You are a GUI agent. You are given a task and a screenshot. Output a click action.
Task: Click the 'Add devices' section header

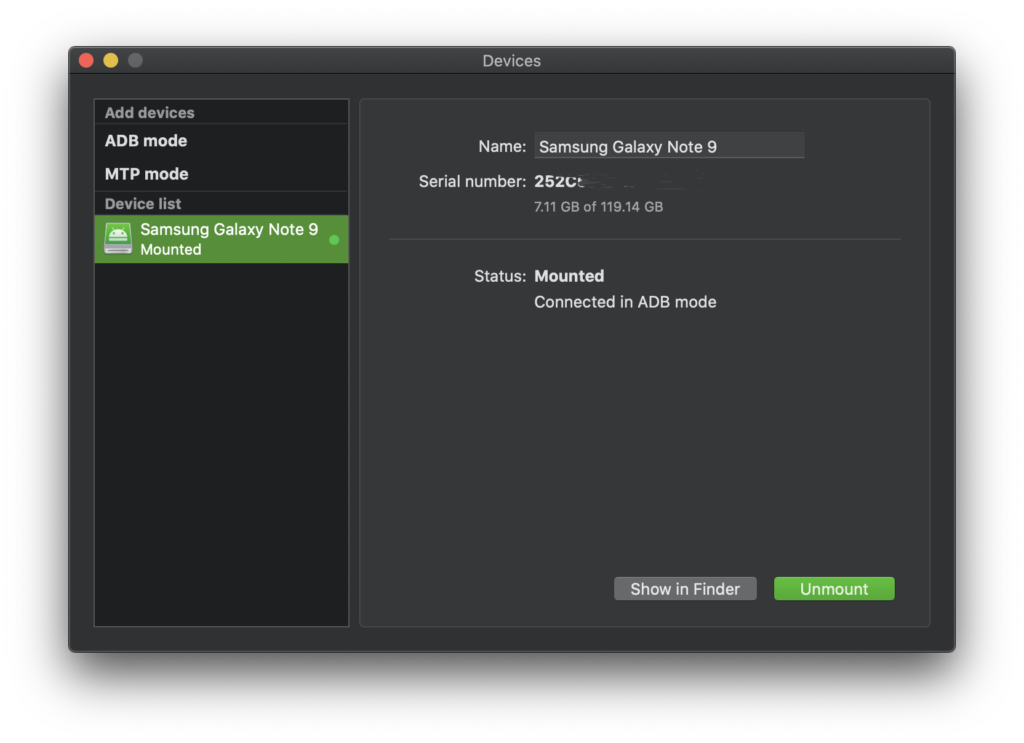tap(150, 112)
